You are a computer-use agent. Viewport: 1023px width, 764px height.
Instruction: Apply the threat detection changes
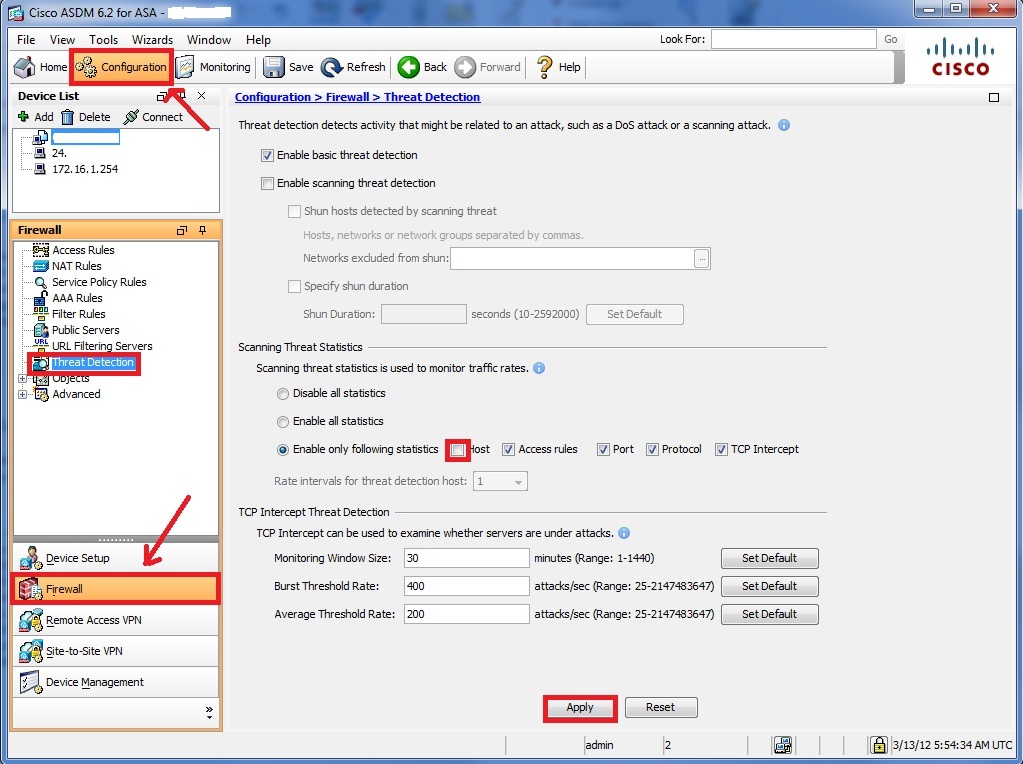[x=580, y=707]
